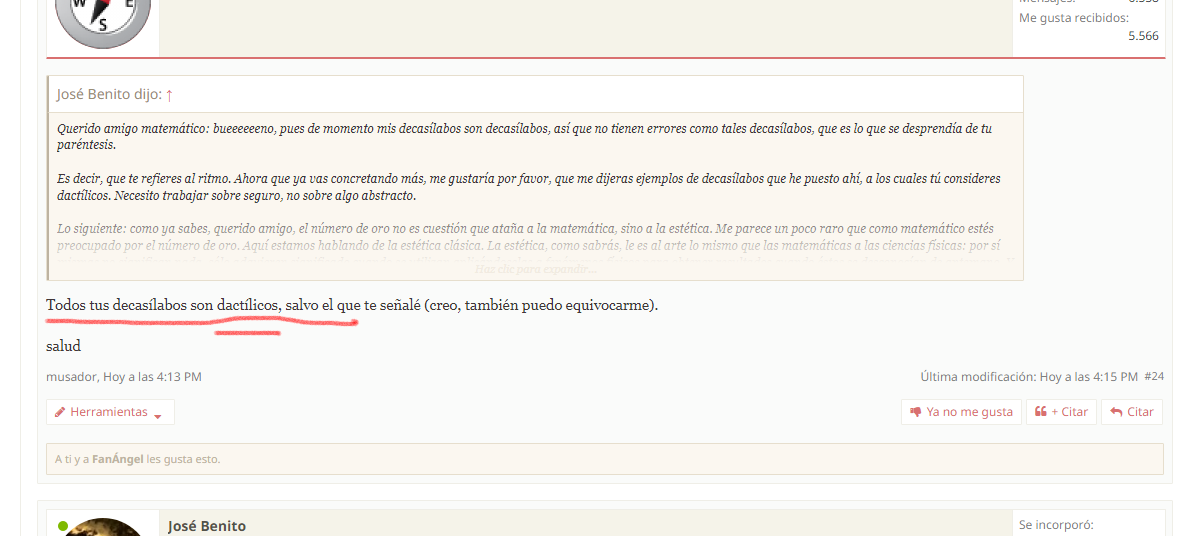The image size is (1188, 536).
Task: Click the + Citar multi-quote button
Action: [1061, 412]
